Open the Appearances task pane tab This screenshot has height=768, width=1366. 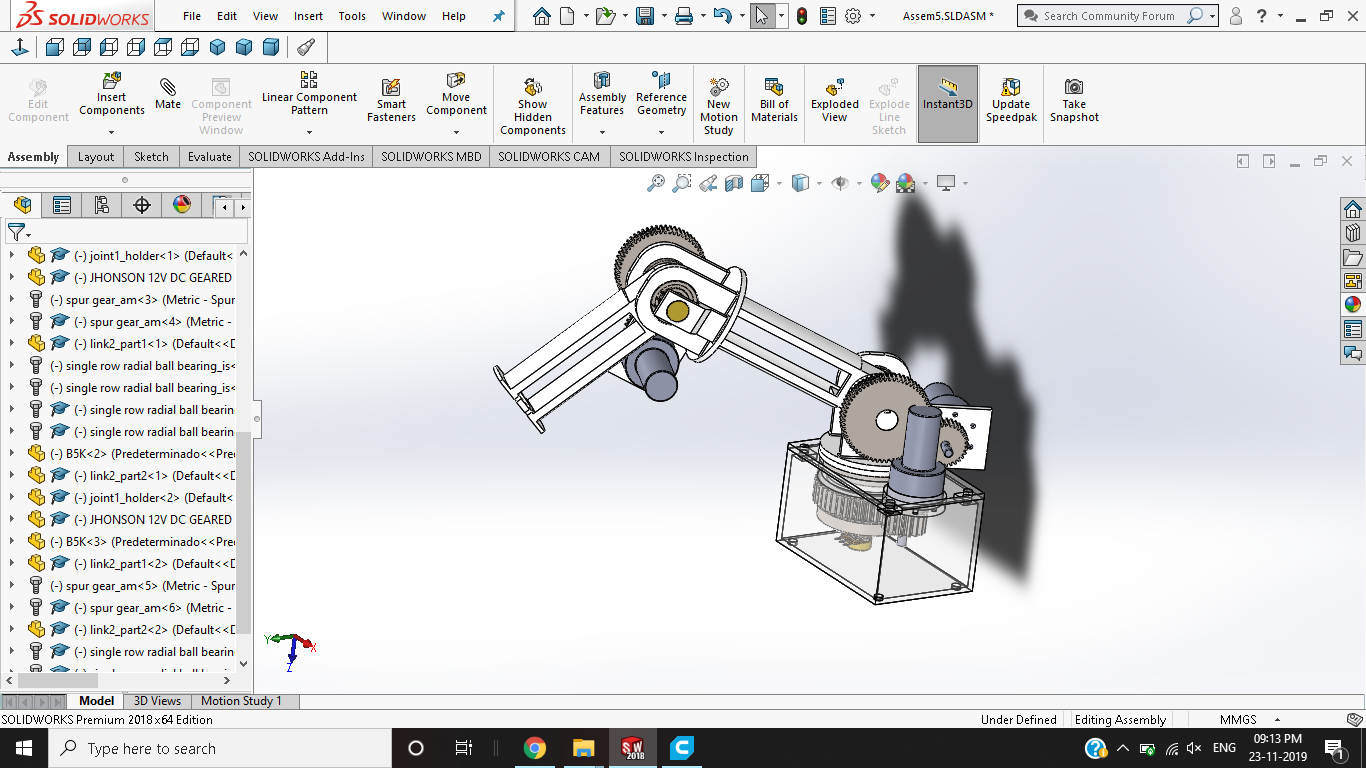point(1353,305)
